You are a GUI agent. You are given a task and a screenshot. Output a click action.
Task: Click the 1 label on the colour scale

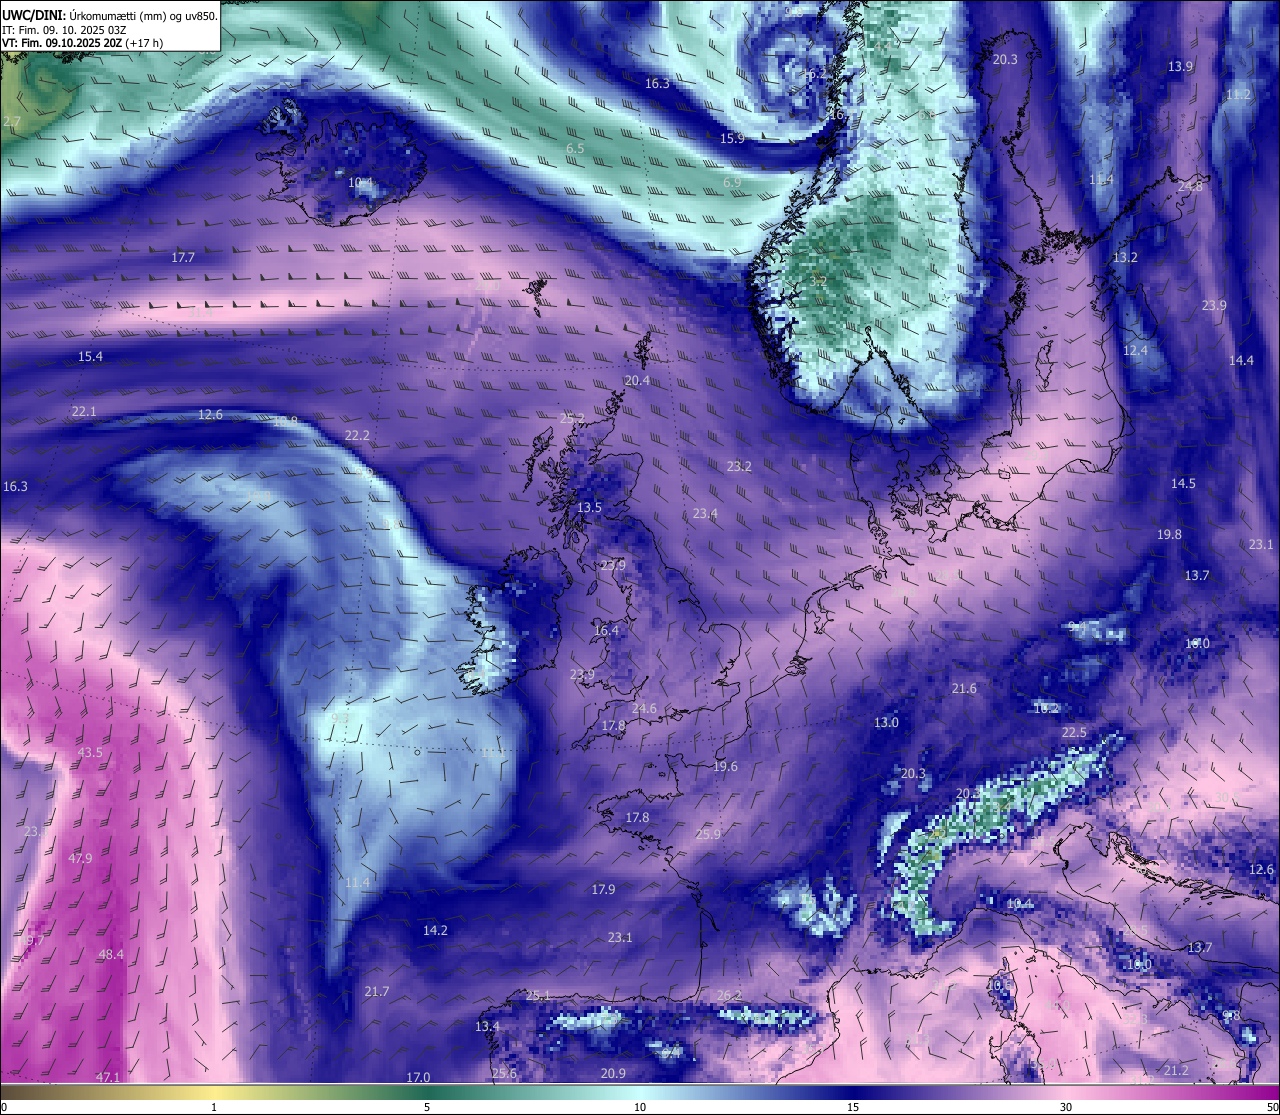pos(214,1107)
